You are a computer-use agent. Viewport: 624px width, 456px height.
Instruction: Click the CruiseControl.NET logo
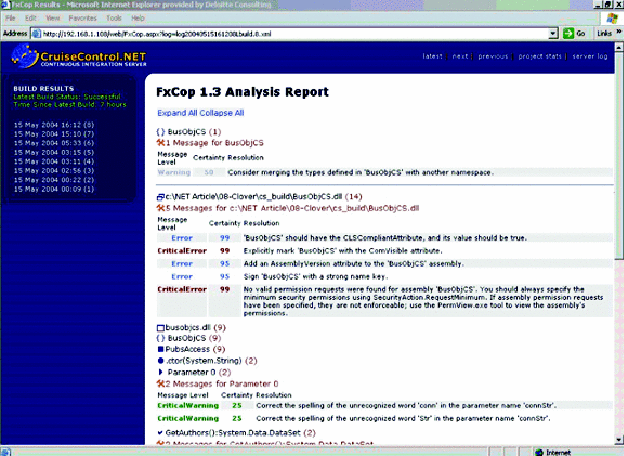(83, 58)
